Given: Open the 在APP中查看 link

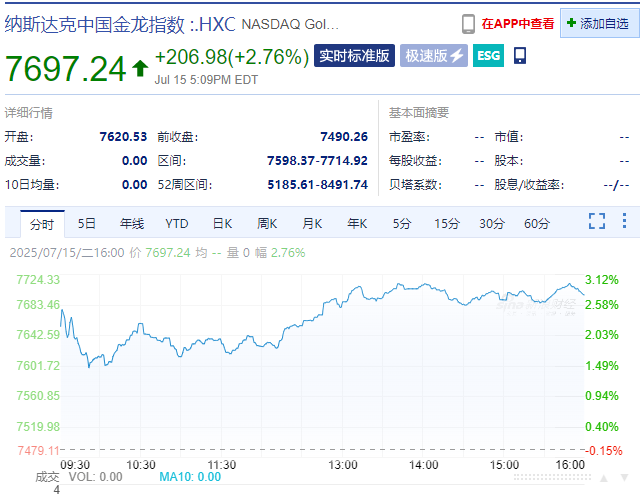Looking at the screenshot, I should [x=518, y=23].
